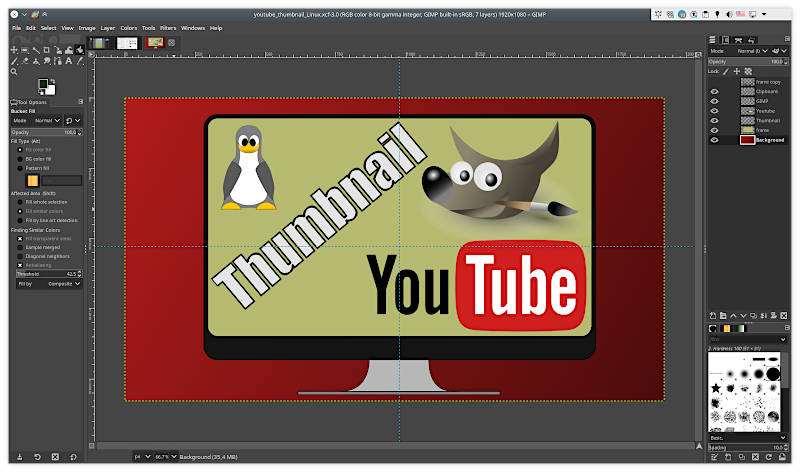Select the Warp Transform tool
Screen dimensions: 800x472
pyautogui.click(x=69, y=49)
